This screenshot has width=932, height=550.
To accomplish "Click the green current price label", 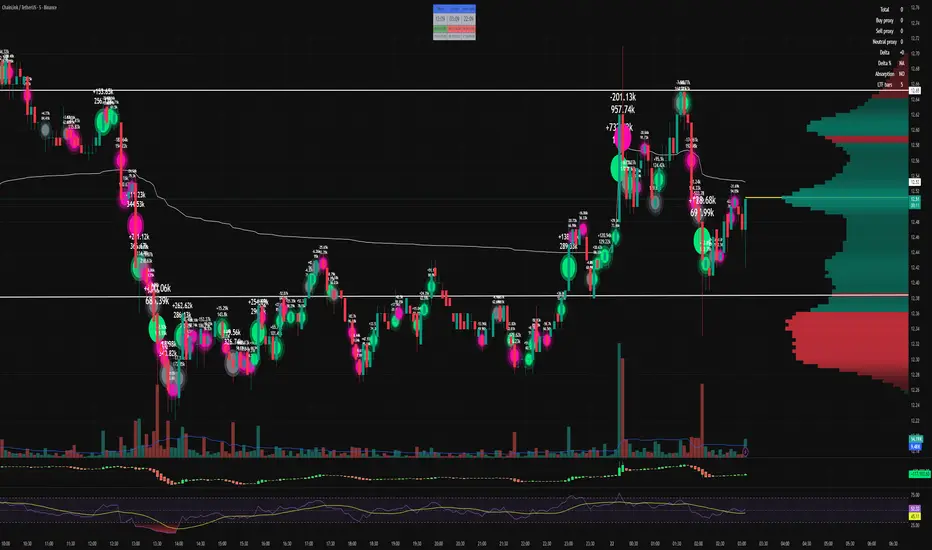I will (915, 202).
